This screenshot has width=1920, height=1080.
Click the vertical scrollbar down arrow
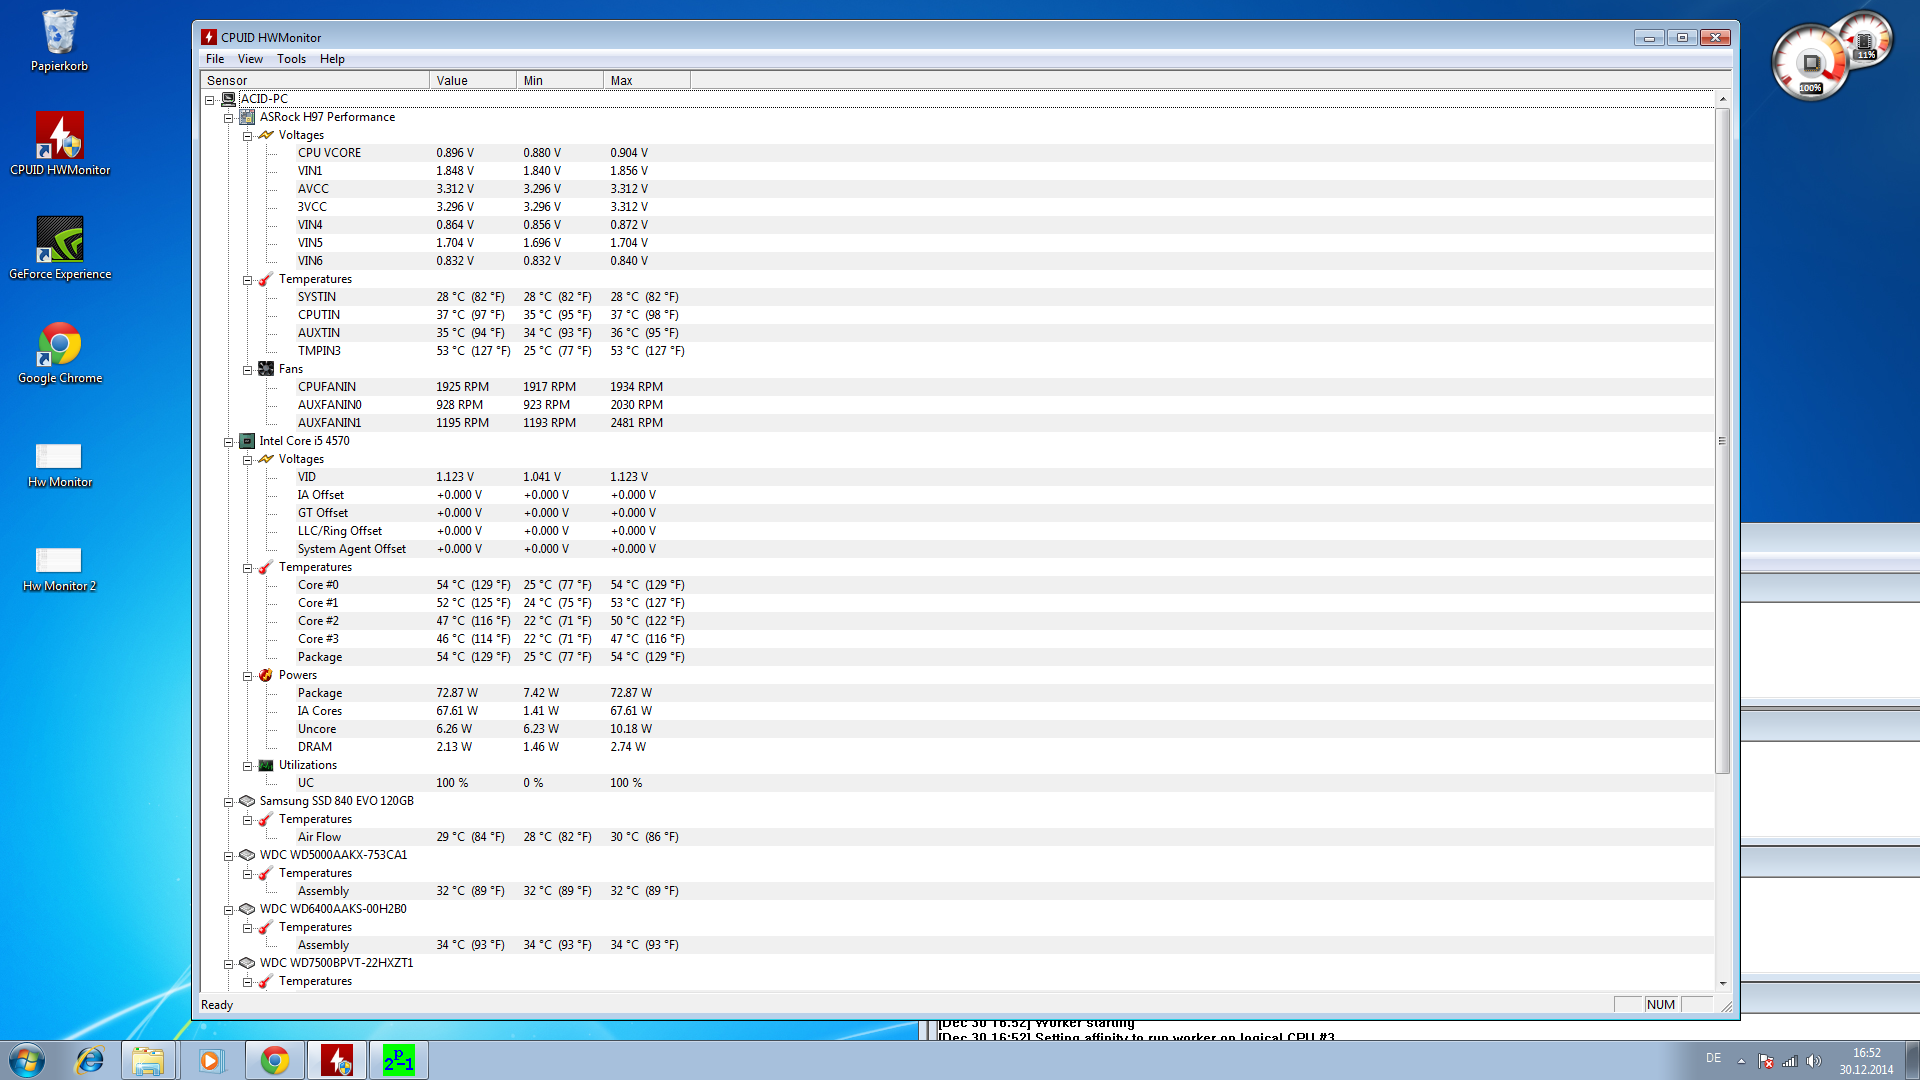point(1722,983)
